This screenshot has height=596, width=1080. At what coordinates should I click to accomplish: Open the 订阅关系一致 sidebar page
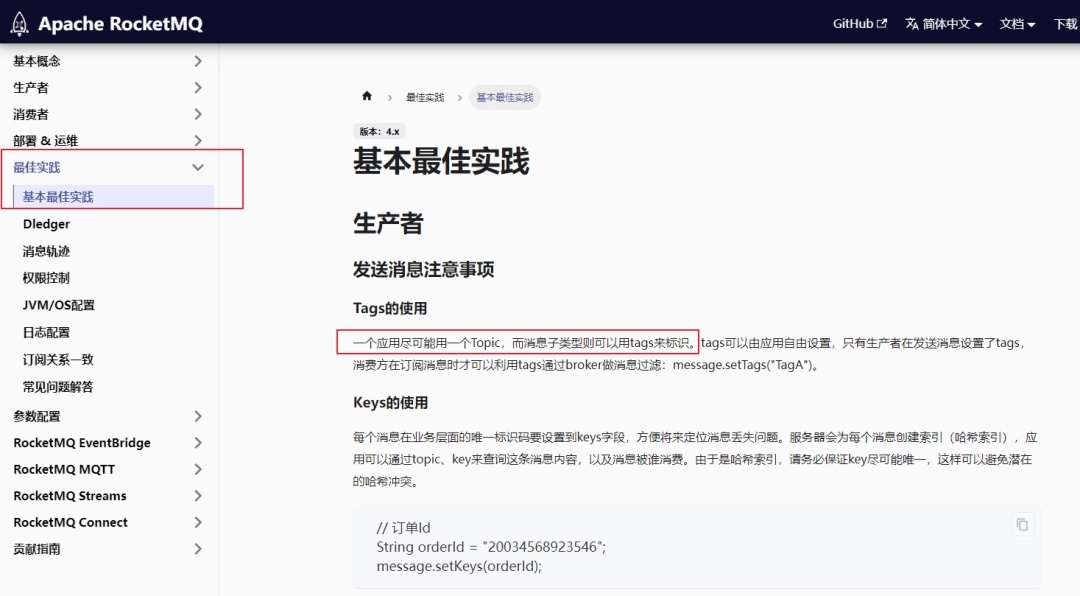click(58, 359)
